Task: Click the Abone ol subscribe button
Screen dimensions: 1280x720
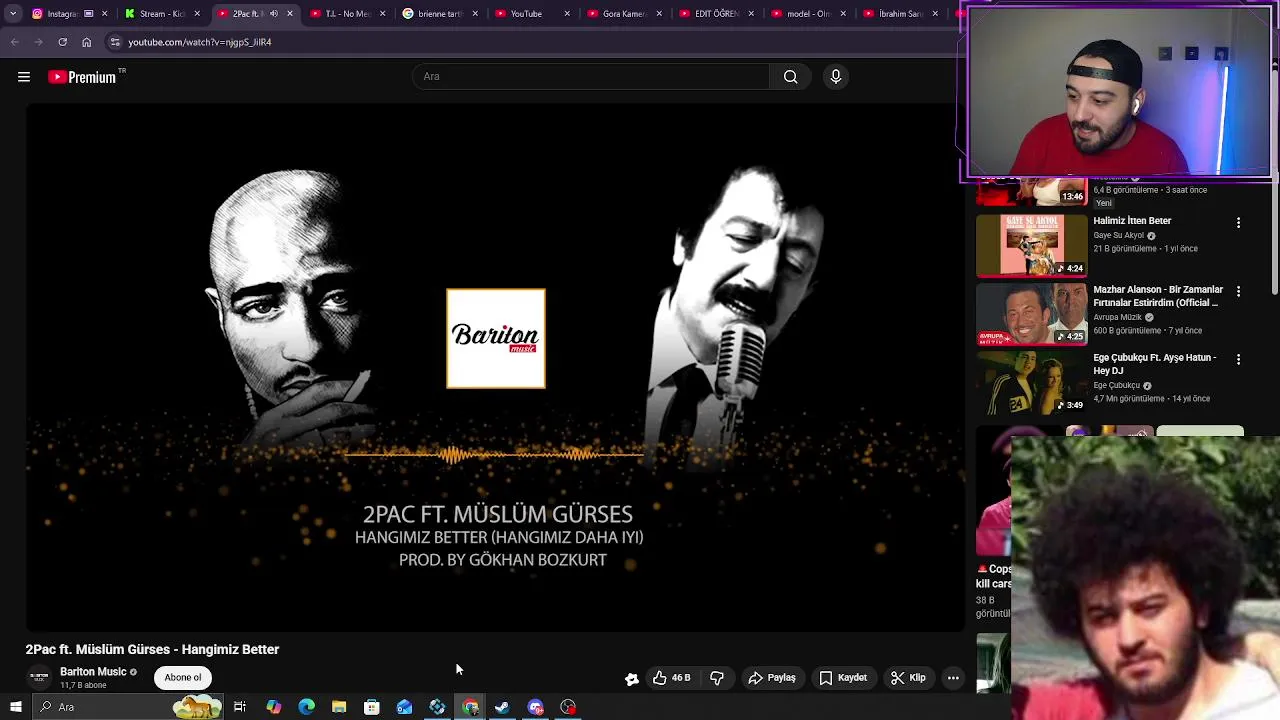Action: [183, 677]
